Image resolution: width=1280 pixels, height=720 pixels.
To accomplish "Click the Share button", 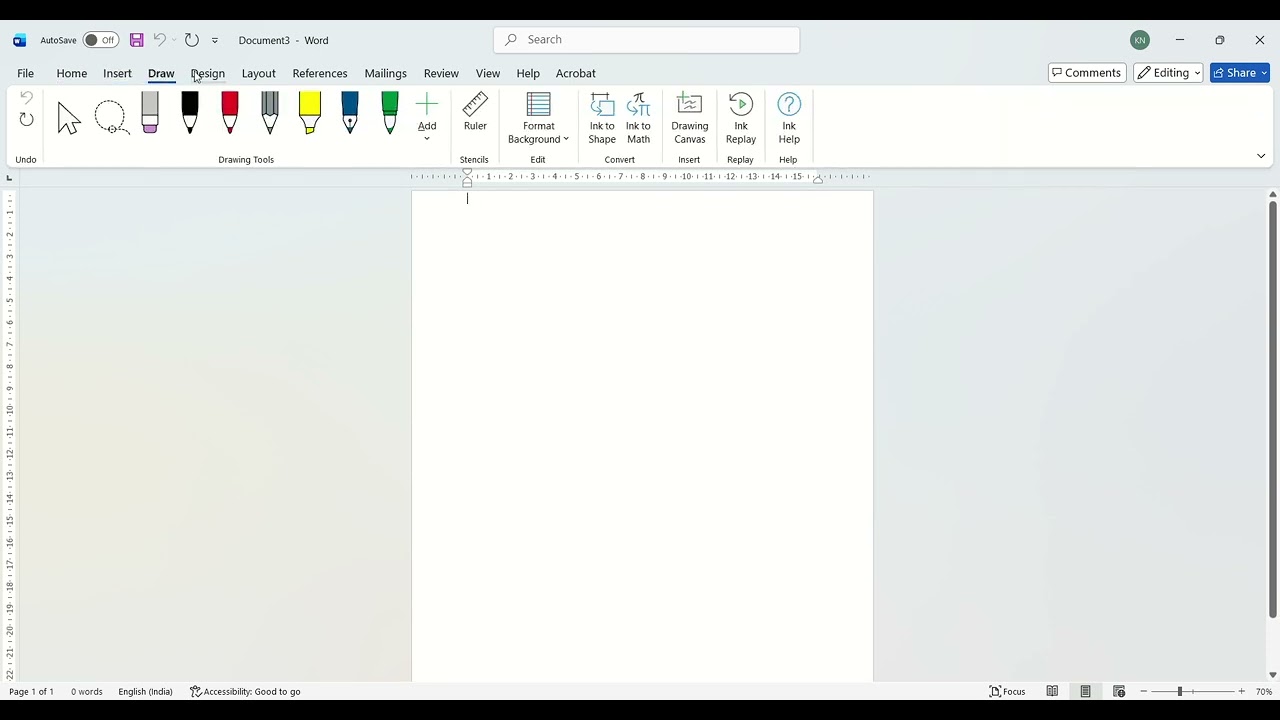I will (x=1240, y=73).
